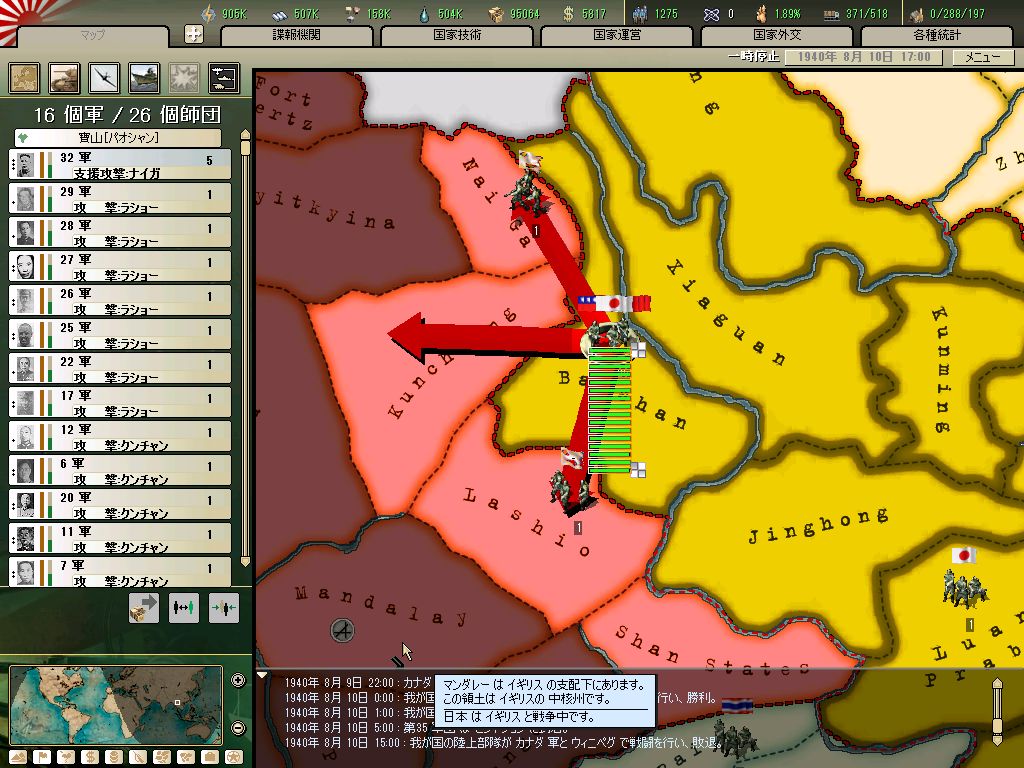Screen dimensions: 1024x768
Task: Select the 17軍 army row
Action: coord(120,402)
